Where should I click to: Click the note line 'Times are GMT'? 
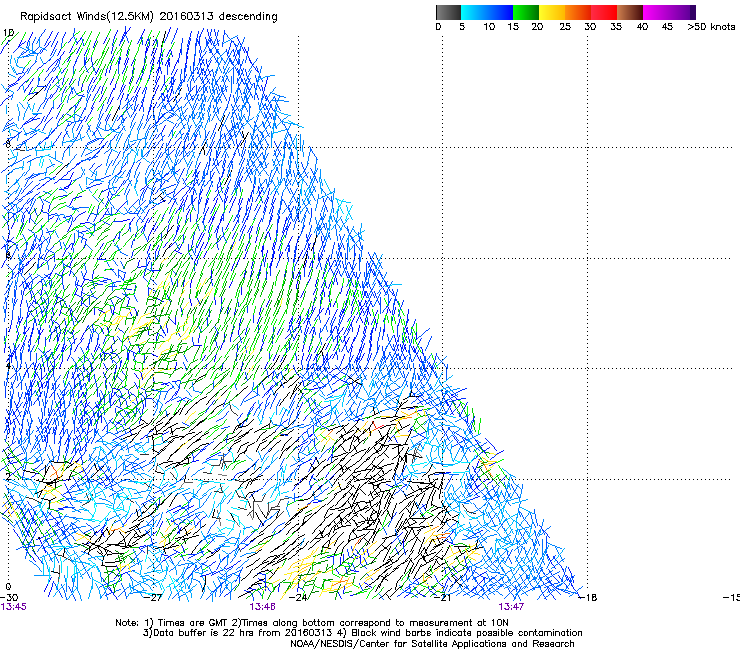click(192, 623)
